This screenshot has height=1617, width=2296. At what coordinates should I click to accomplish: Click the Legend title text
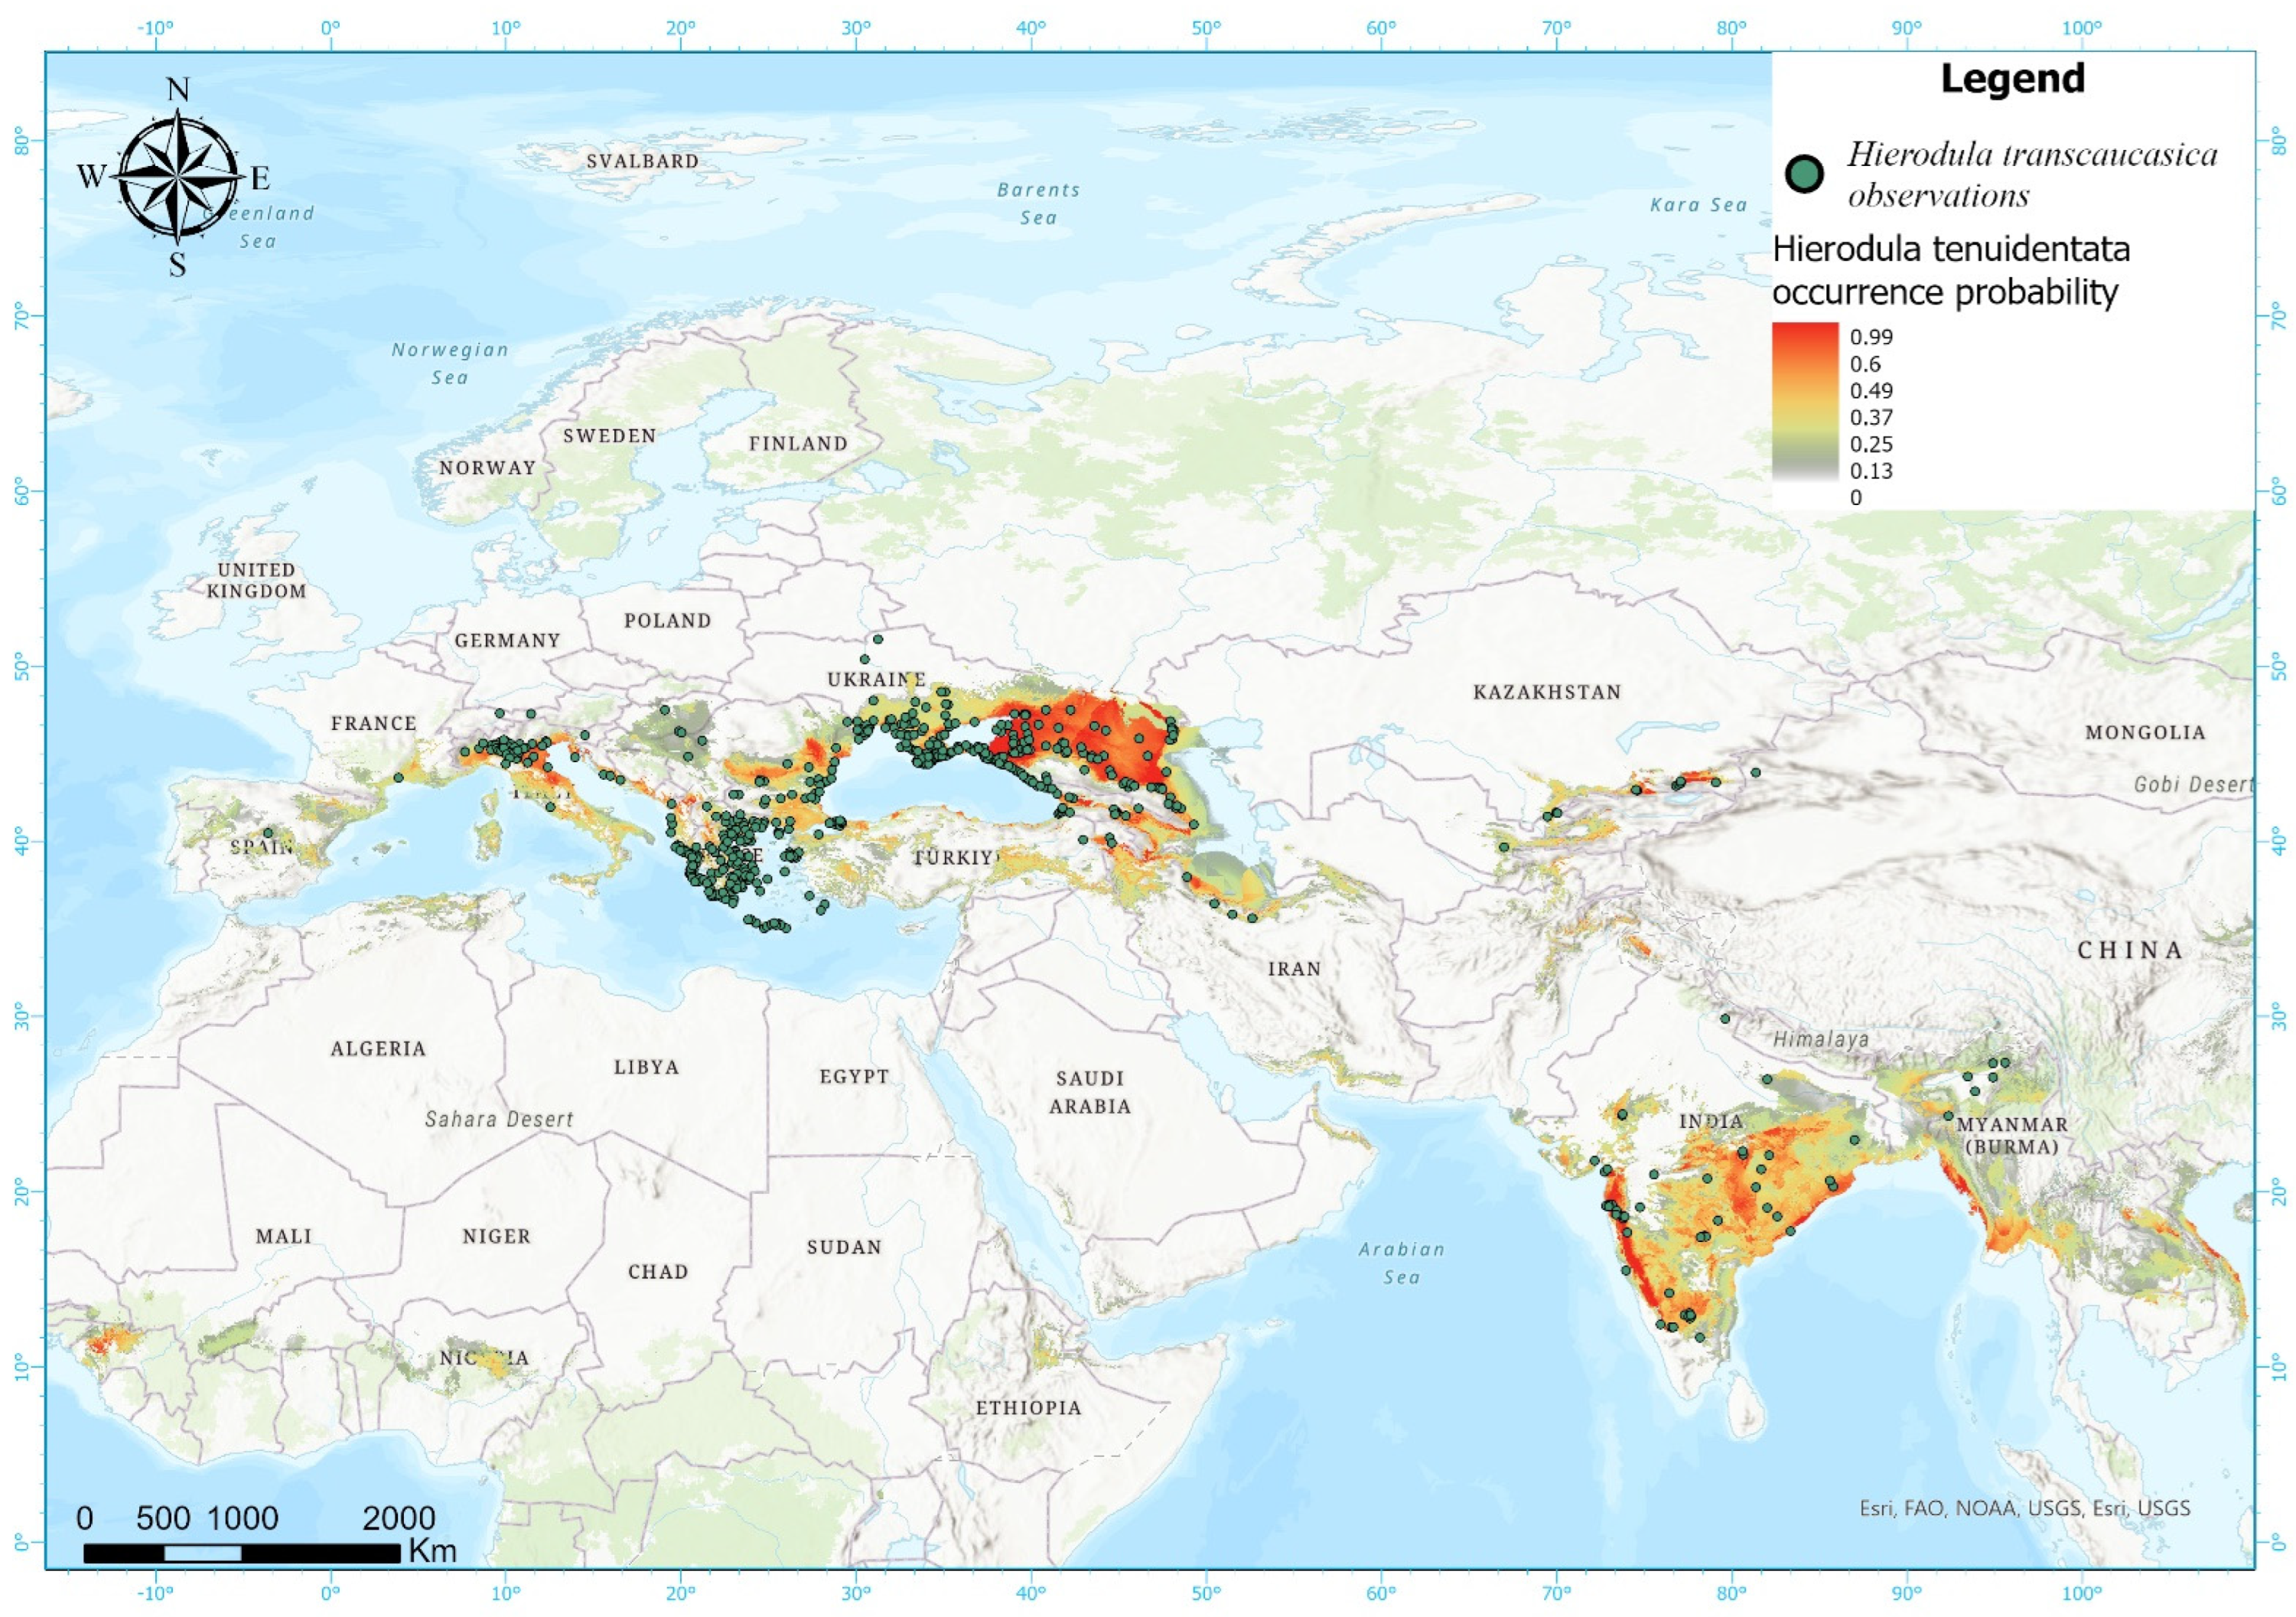(2012, 79)
